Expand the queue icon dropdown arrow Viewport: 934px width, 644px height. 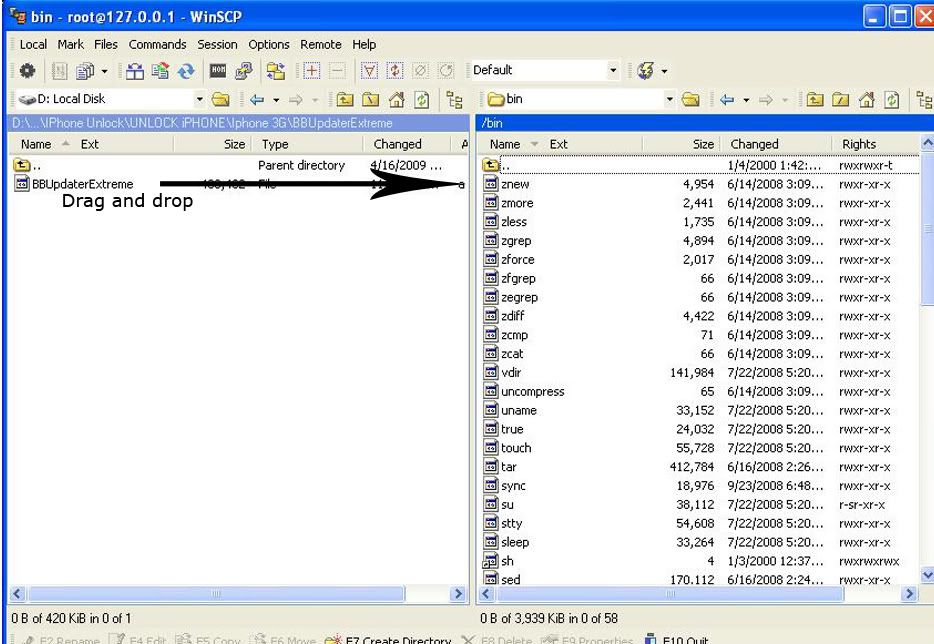point(104,71)
